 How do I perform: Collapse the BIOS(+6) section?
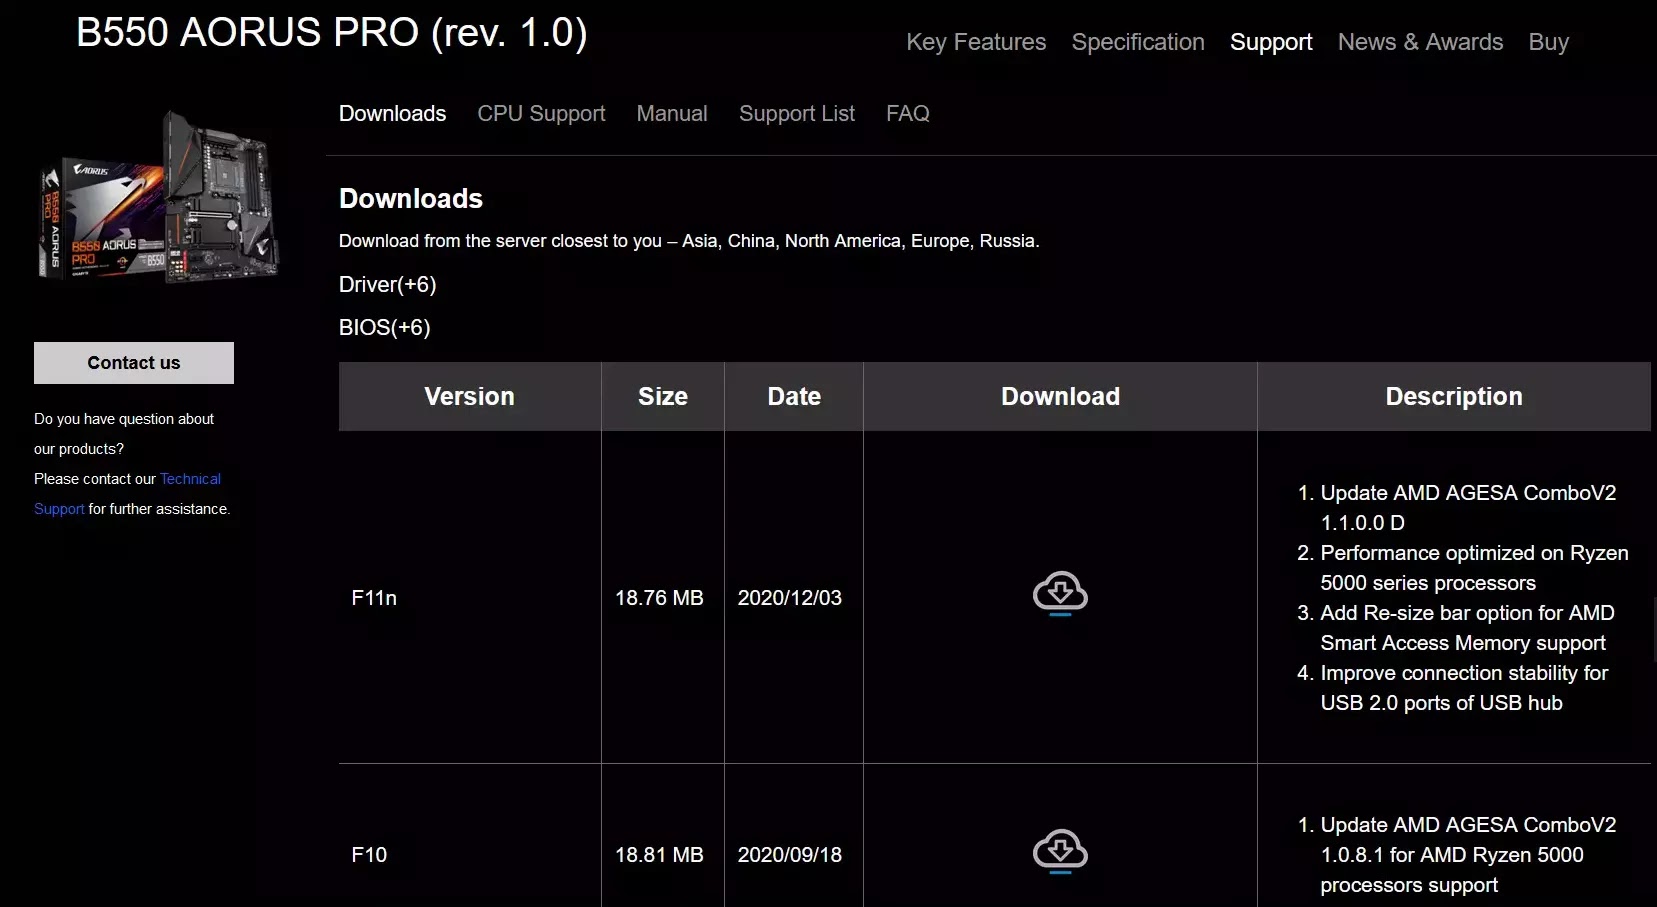pos(385,328)
